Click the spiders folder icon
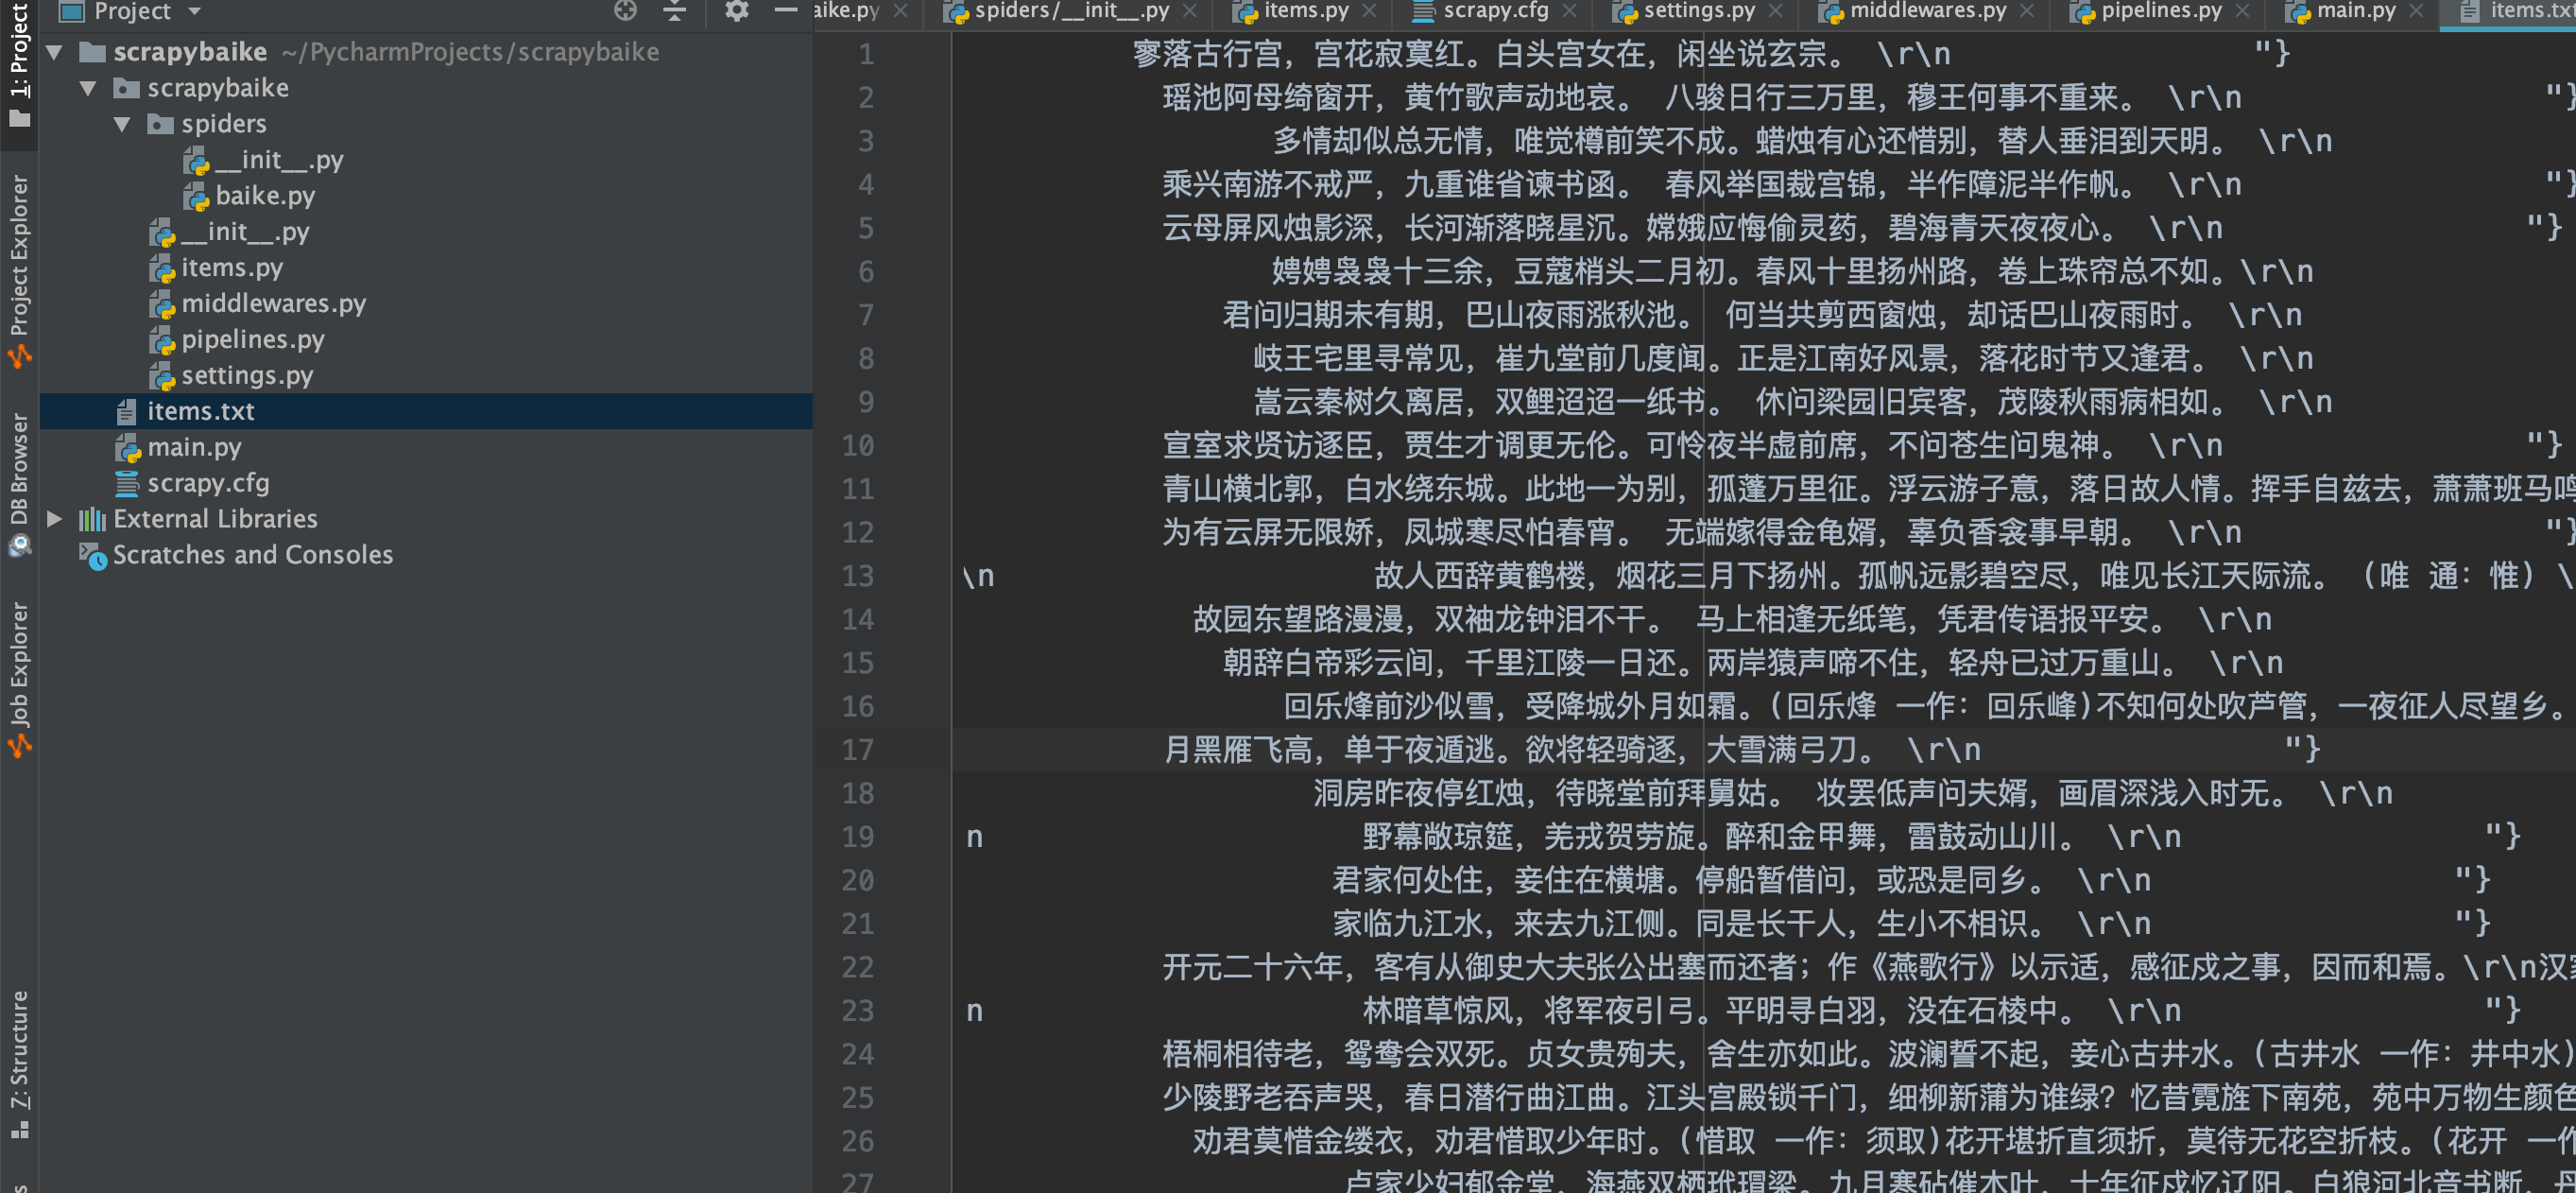Image resolution: width=2576 pixels, height=1193 pixels. [x=160, y=124]
